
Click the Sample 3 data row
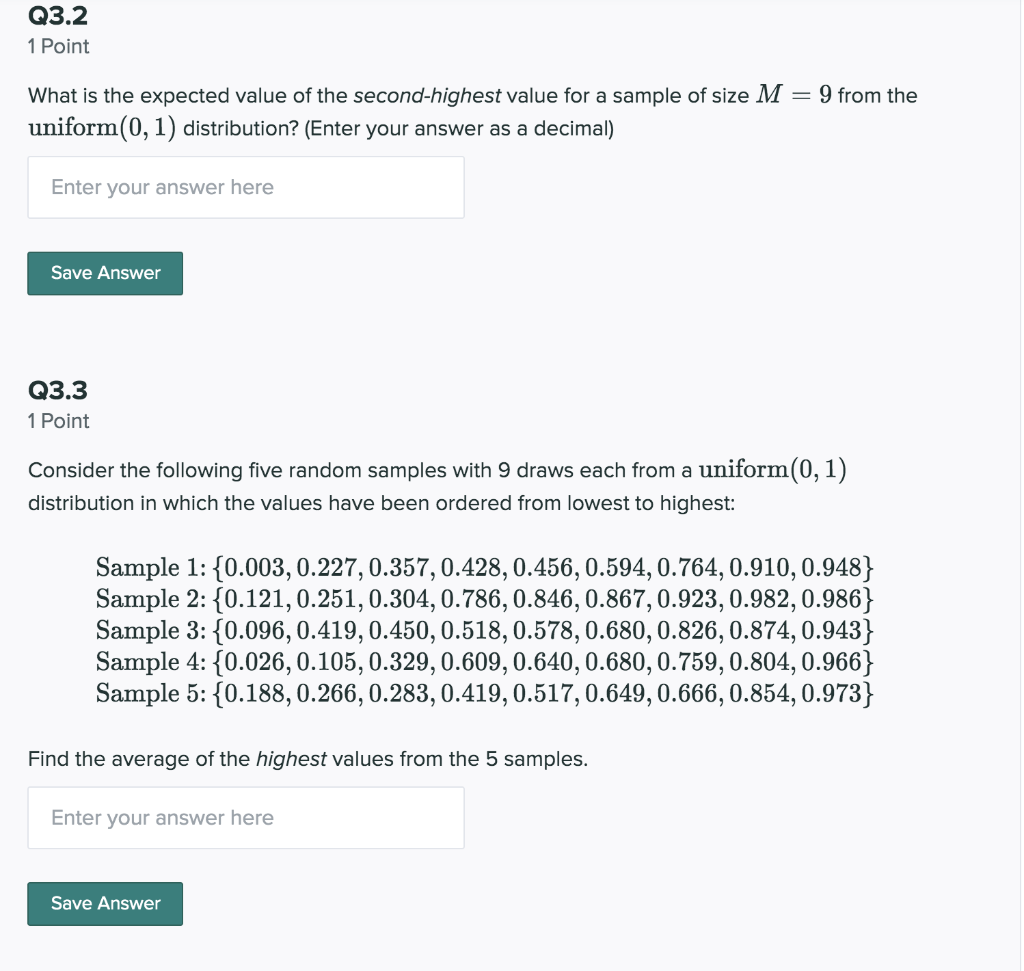click(483, 630)
